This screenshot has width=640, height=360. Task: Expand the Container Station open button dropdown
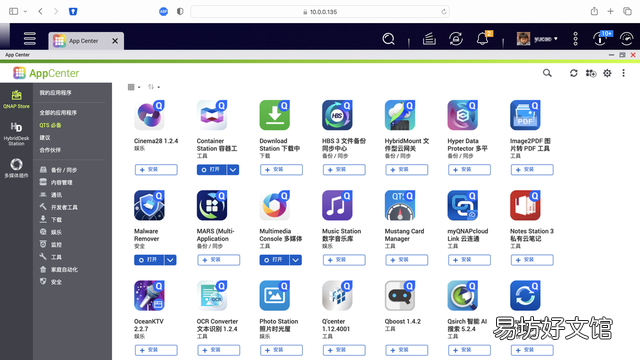coord(233,170)
